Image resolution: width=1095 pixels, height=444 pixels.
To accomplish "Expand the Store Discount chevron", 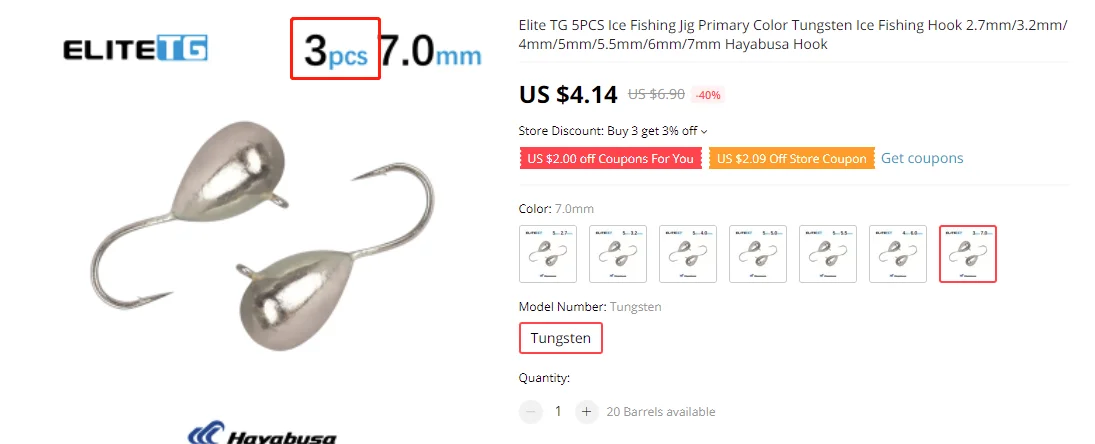I will point(704,131).
